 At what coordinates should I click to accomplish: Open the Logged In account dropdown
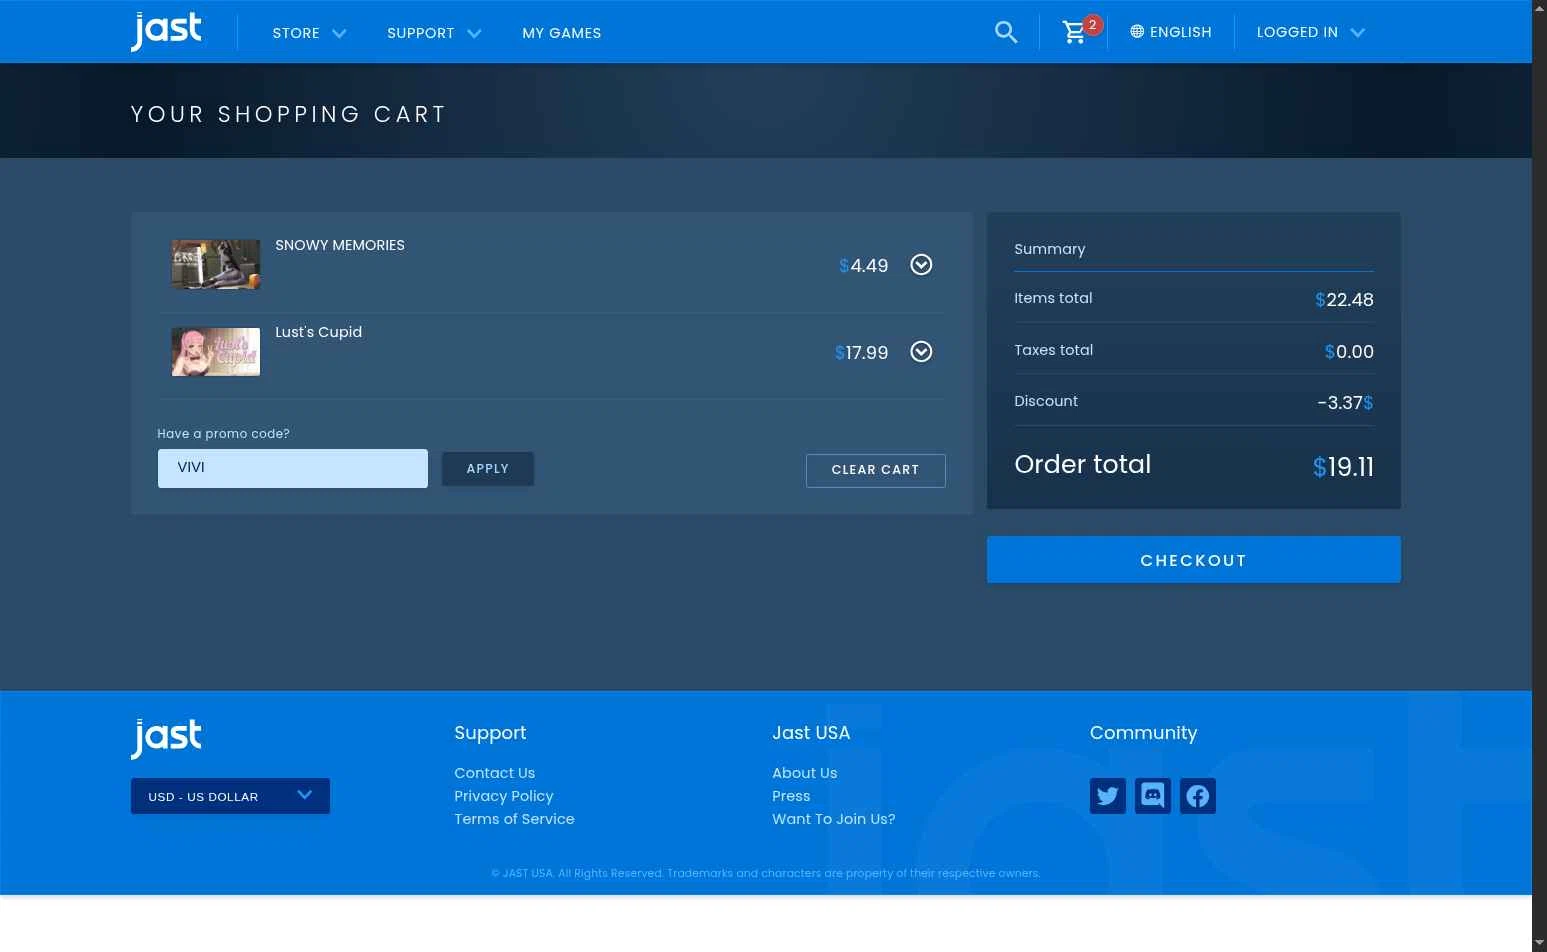[1311, 32]
